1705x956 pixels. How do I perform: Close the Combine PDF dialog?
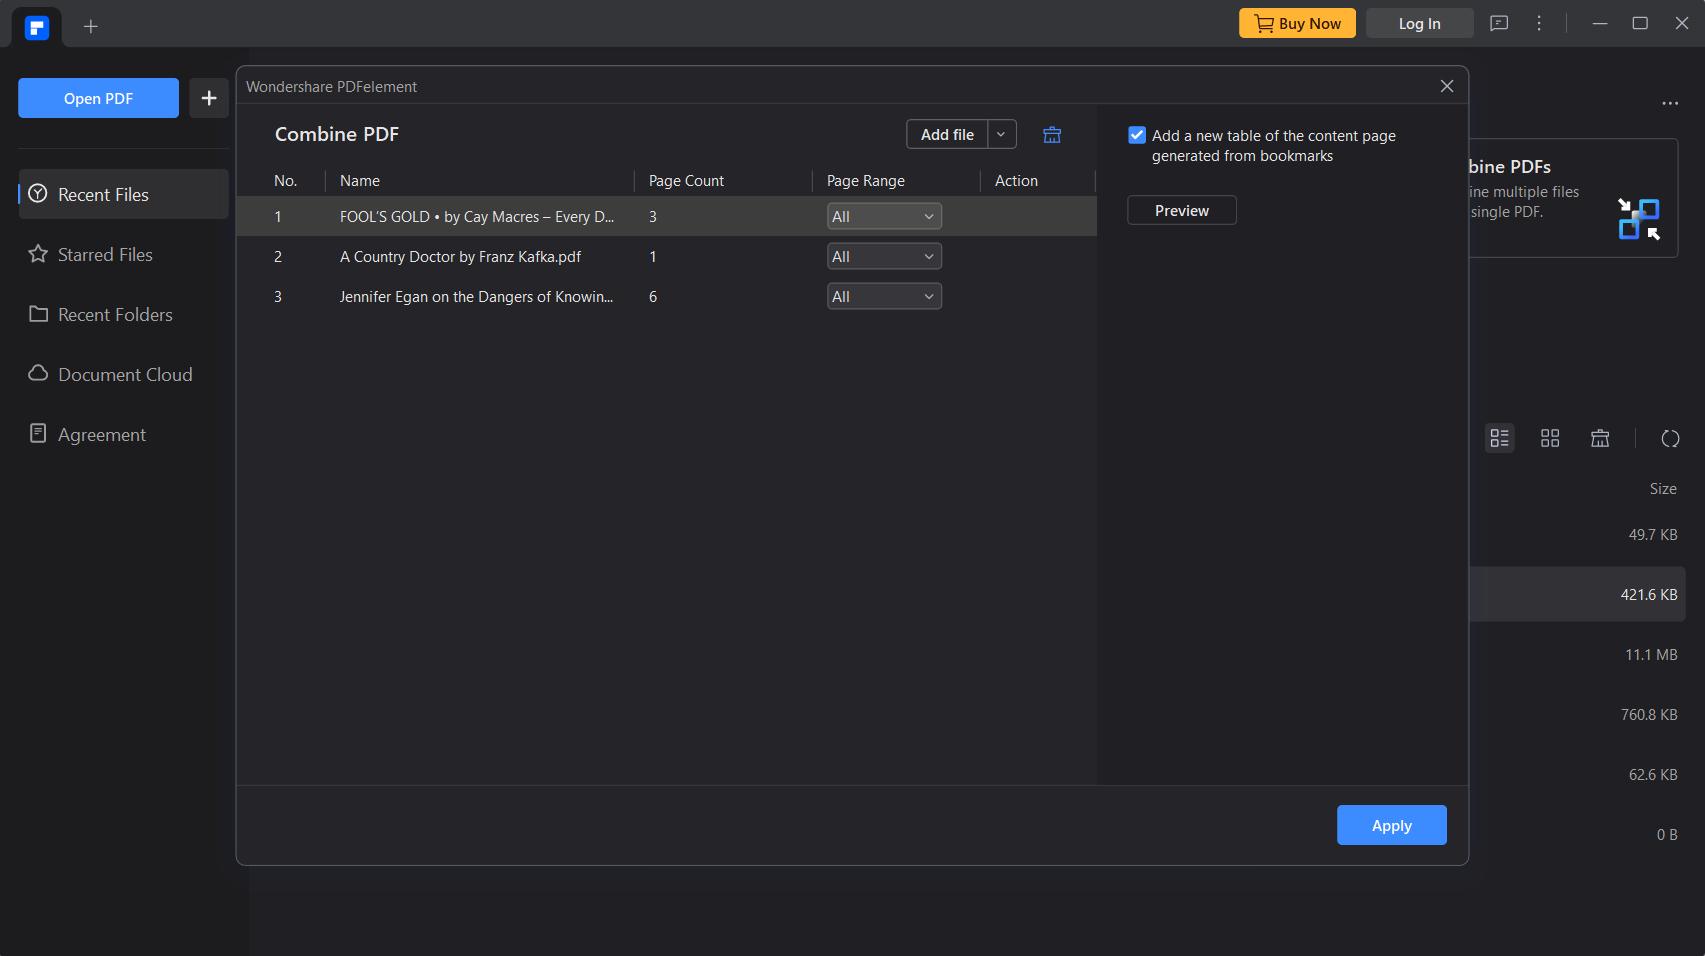pos(1446,86)
